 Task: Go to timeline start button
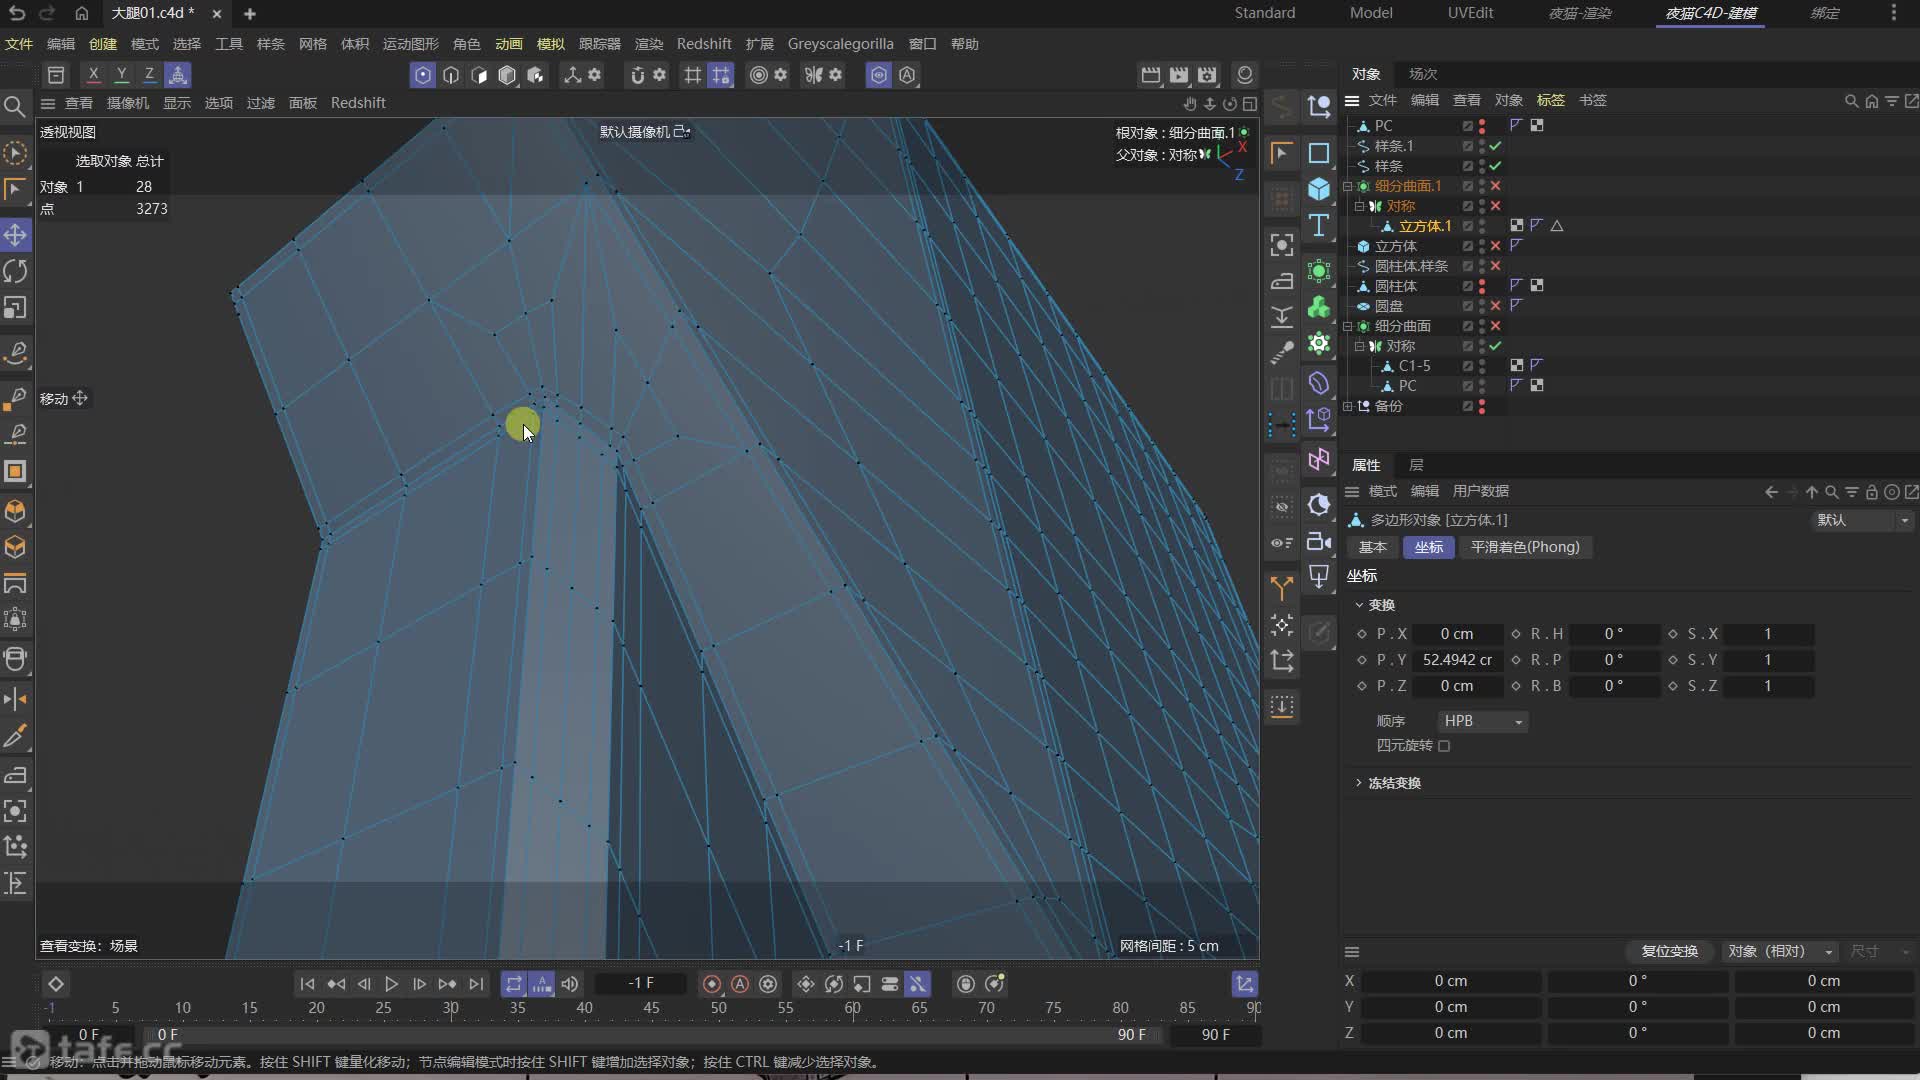coord(307,984)
